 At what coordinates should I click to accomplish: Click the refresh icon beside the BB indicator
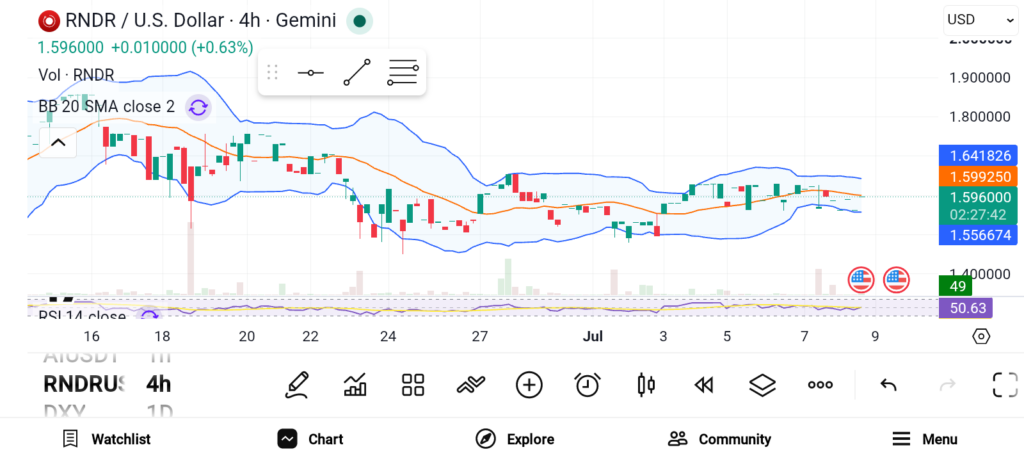click(x=198, y=108)
